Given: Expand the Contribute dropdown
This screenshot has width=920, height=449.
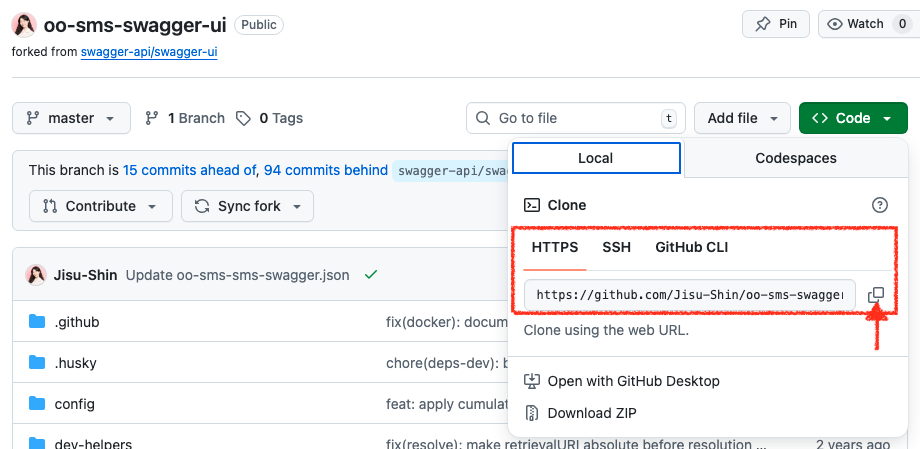Looking at the screenshot, I should 101,206.
